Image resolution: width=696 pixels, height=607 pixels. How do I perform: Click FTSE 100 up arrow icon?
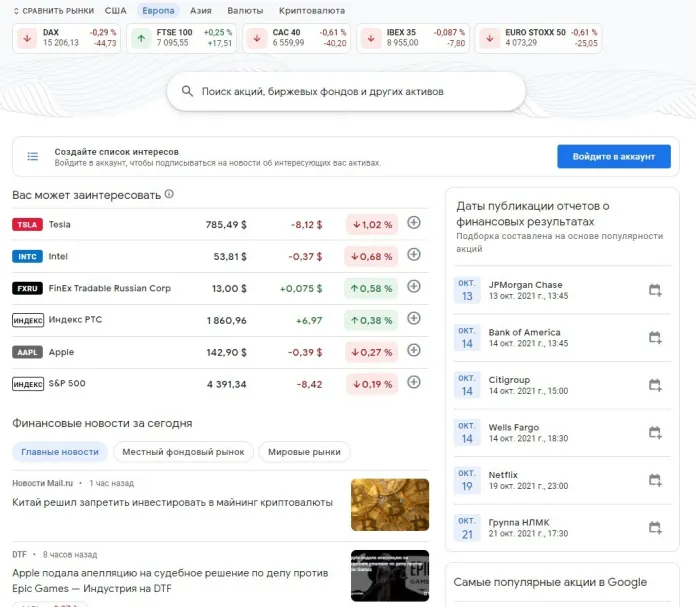tap(141, 39)
